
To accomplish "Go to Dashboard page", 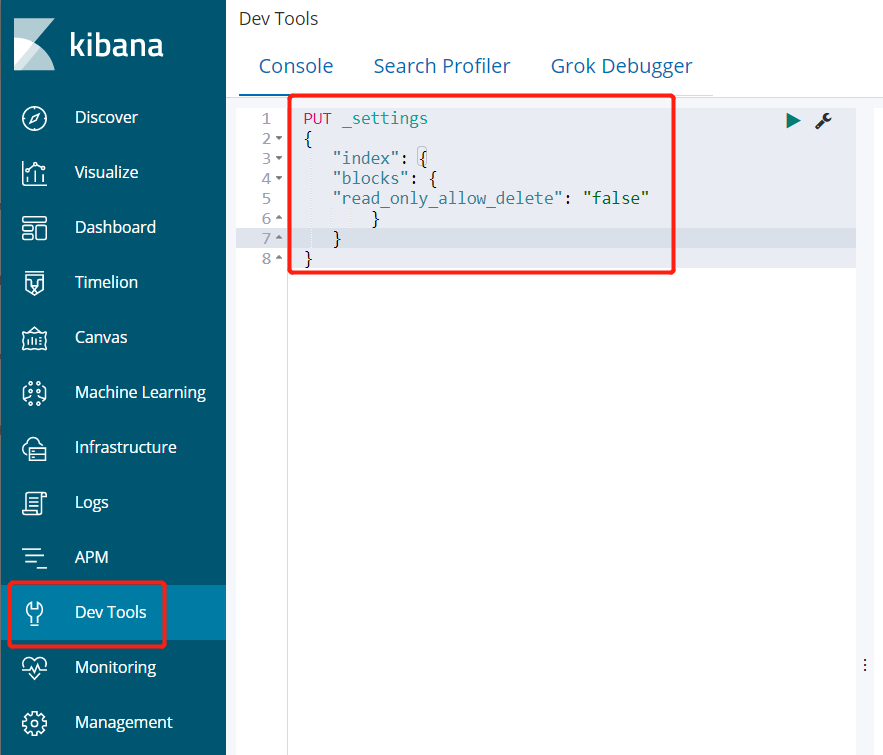I will coord(115,227).
